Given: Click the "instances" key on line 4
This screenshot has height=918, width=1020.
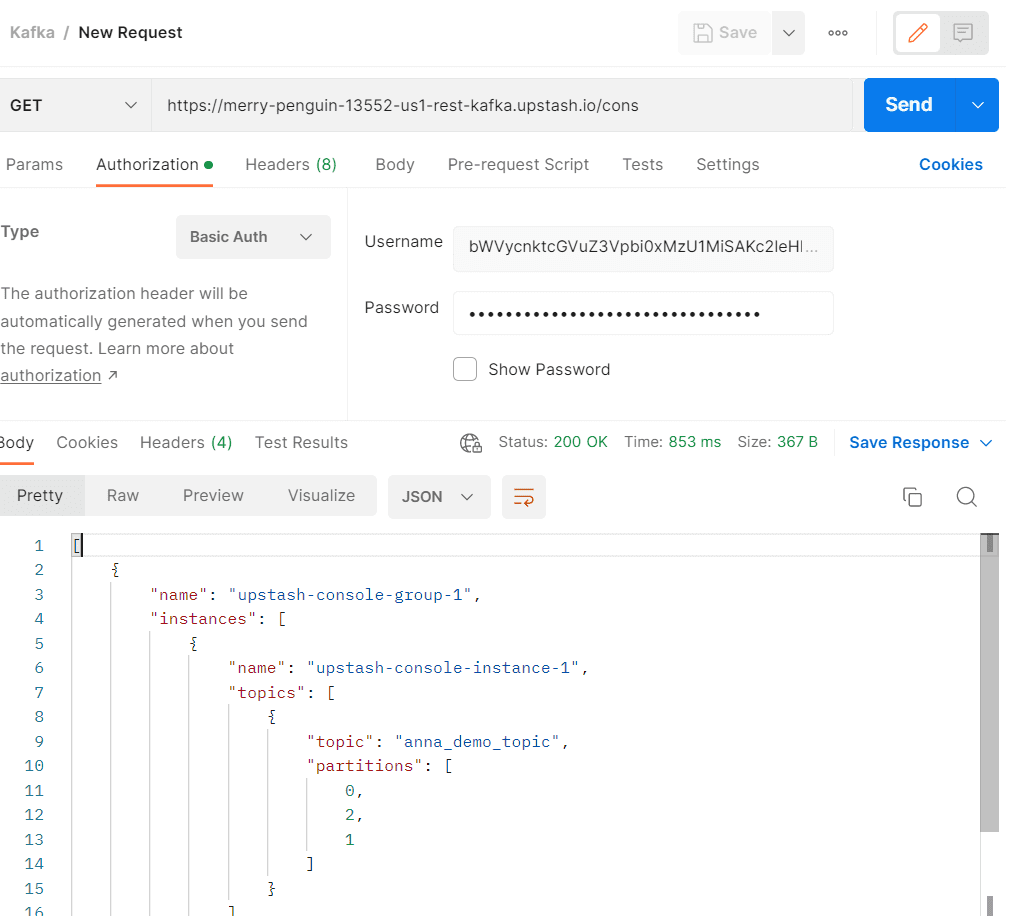Looking at the screenshot, I should 203,619.
